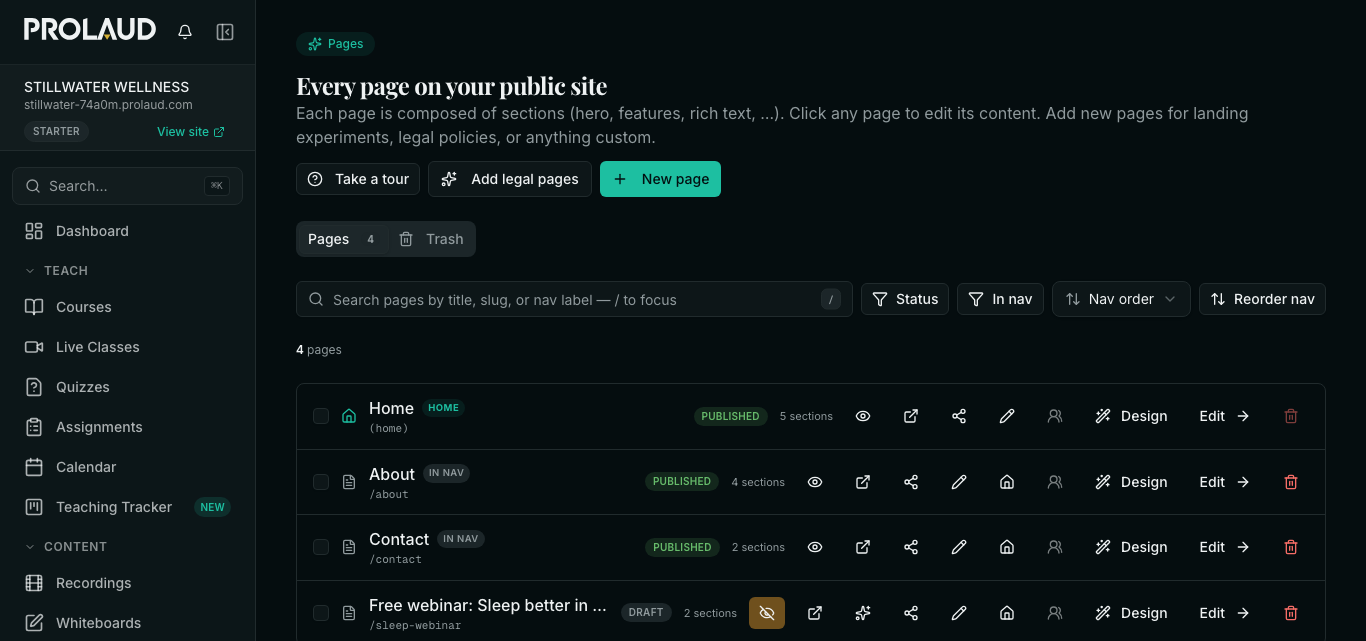
Task: Click pencil rename icon for Home
Action: coord(1007,416)
